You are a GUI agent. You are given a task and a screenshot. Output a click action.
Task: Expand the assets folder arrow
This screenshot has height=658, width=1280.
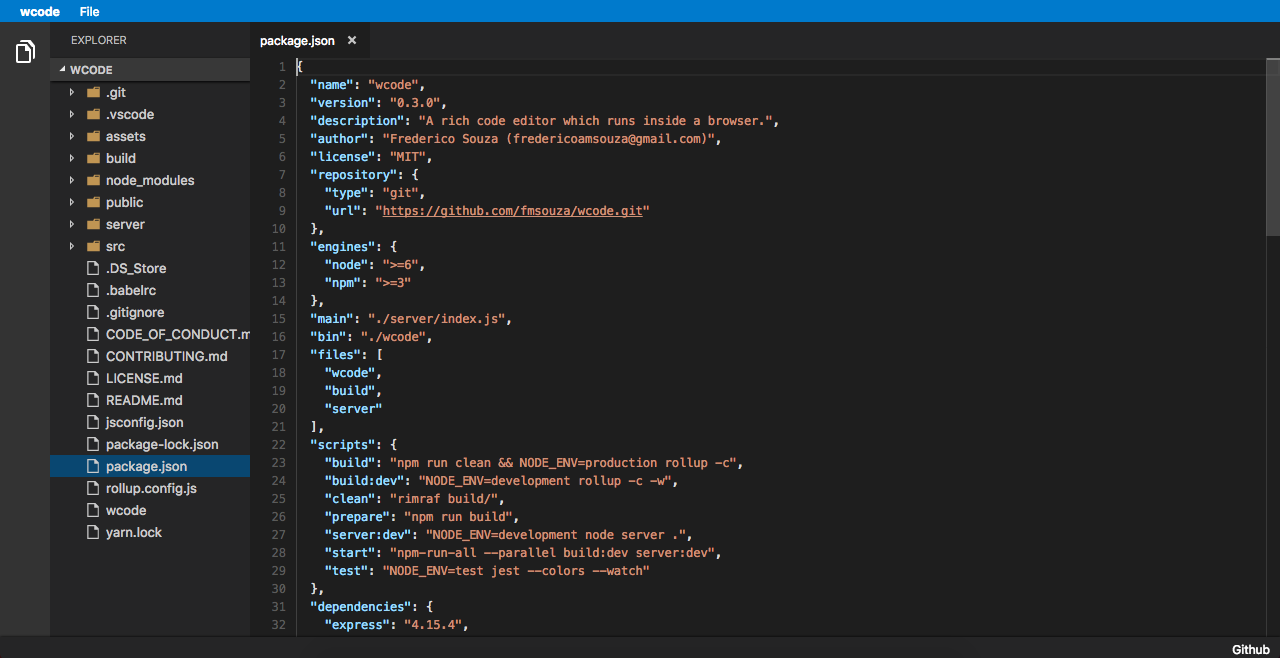coord(72,136)
